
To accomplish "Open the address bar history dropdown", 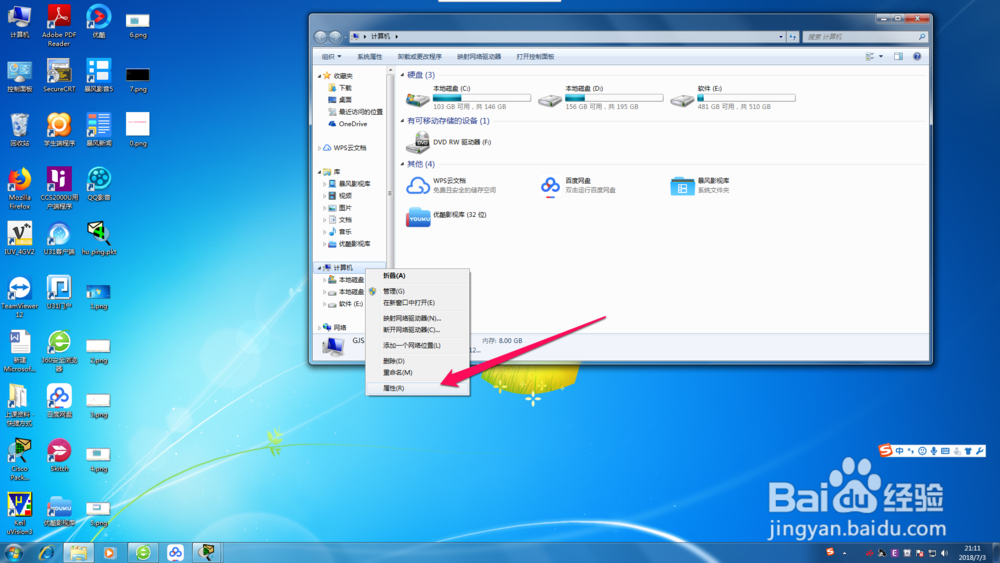I will coord(781,37).
